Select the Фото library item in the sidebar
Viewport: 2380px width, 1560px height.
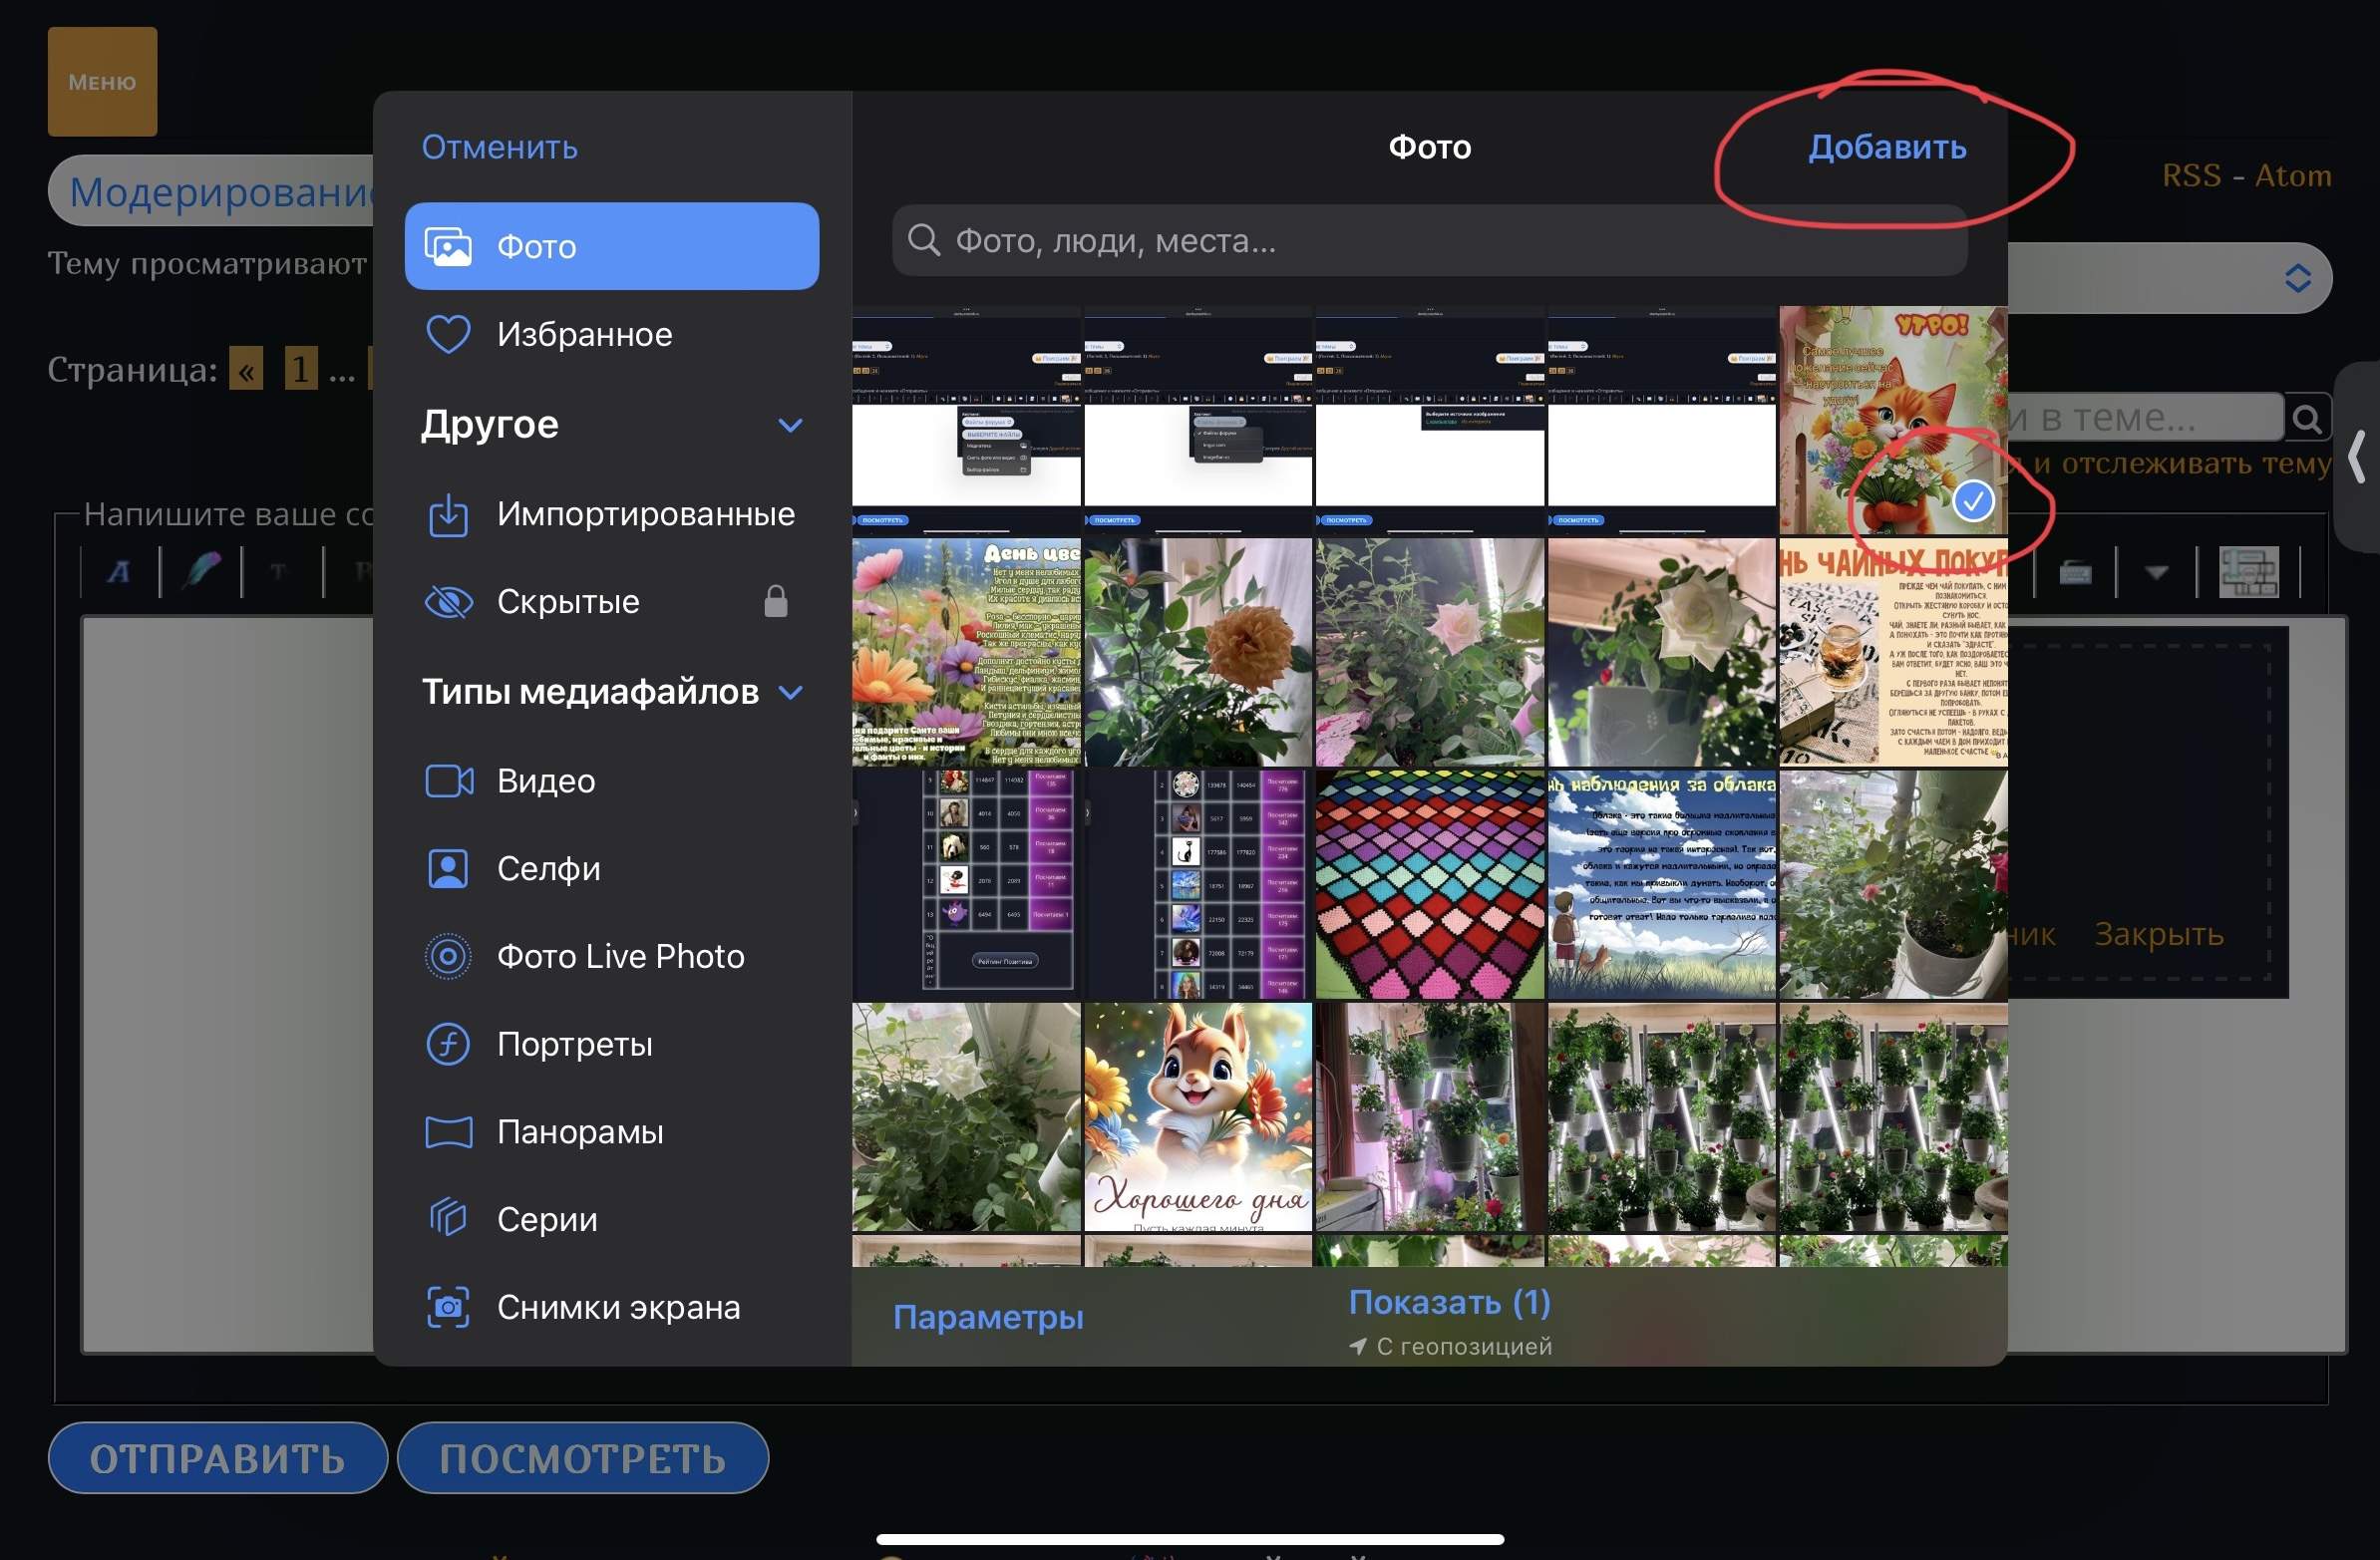click(x=611, y=246)
